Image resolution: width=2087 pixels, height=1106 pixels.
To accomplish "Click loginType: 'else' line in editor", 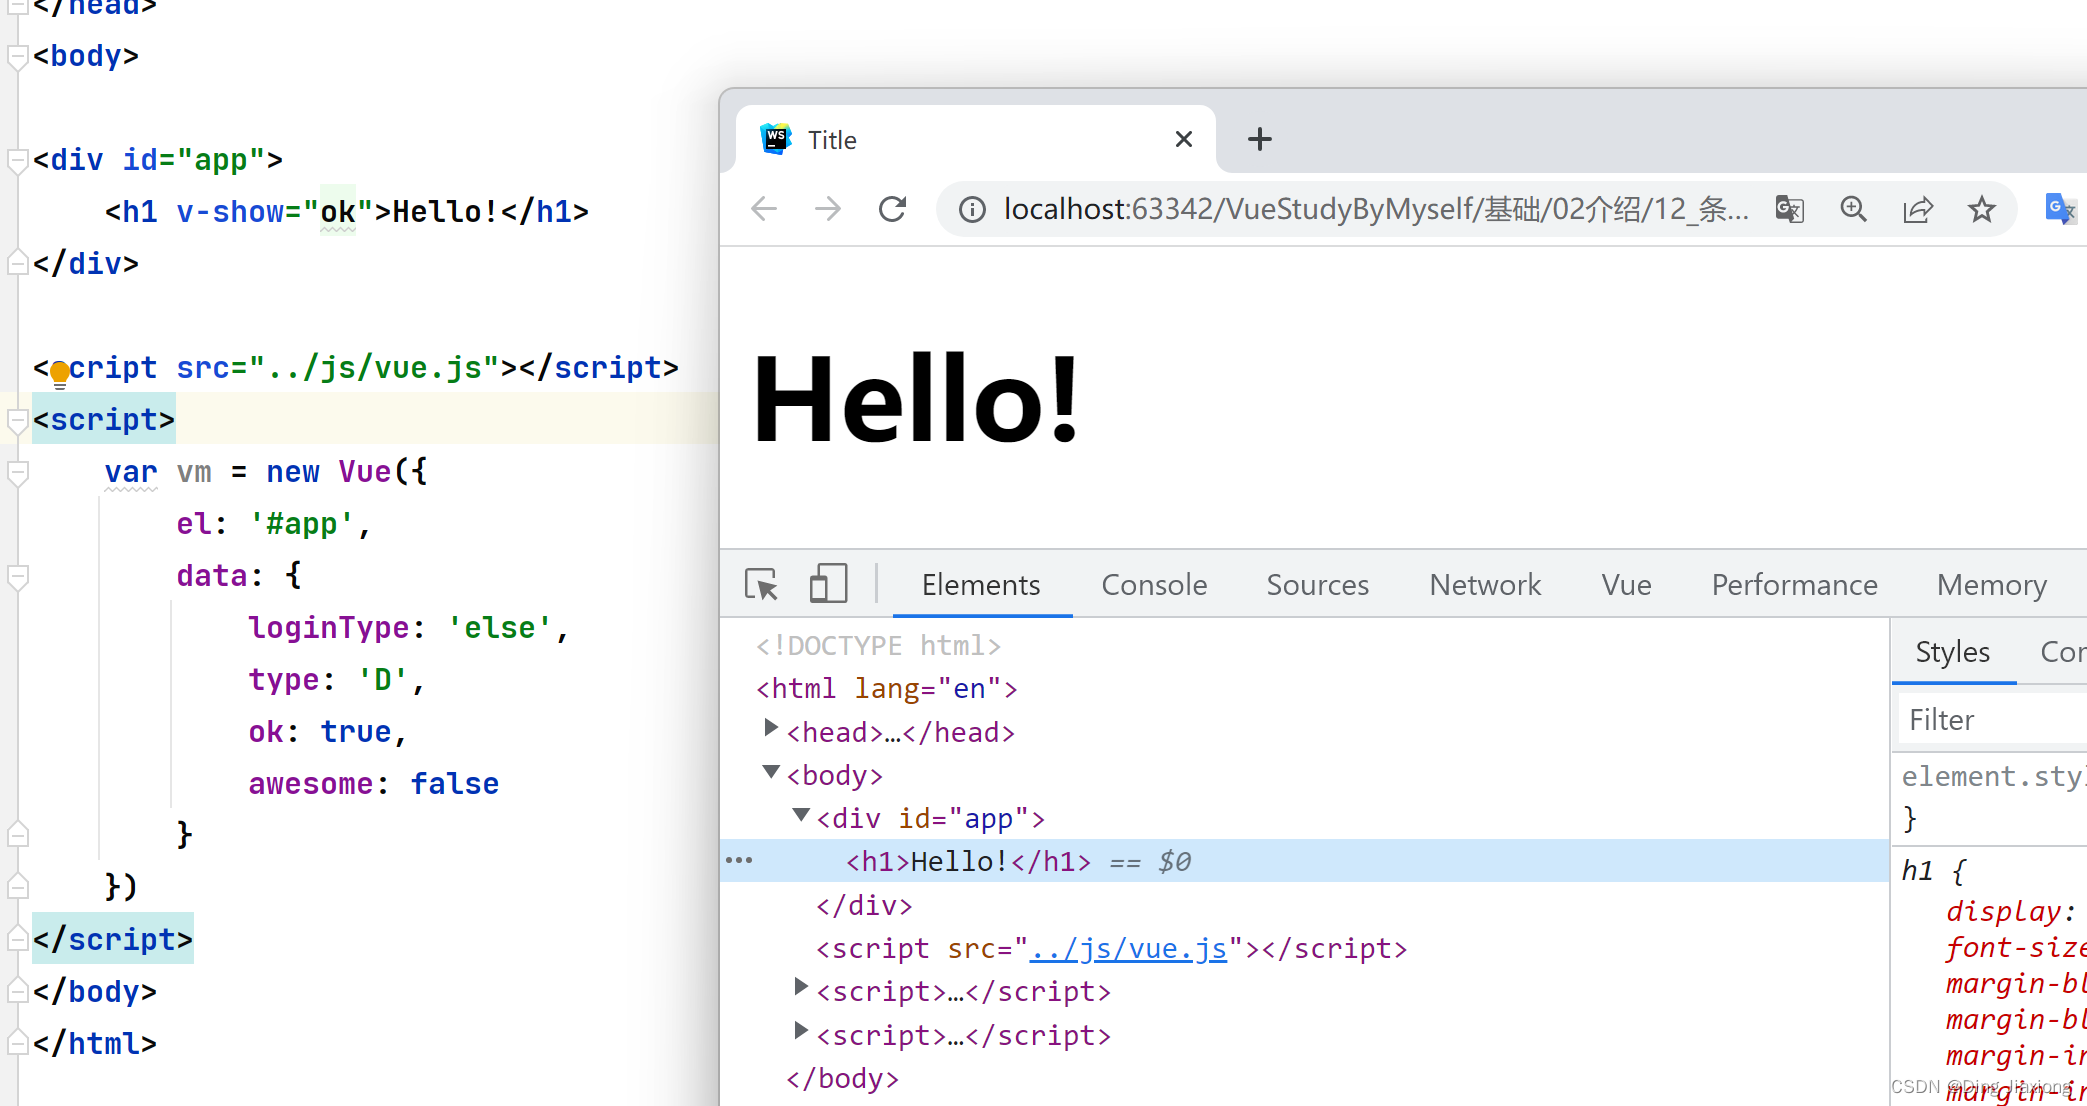I will [x=409, y=628].
